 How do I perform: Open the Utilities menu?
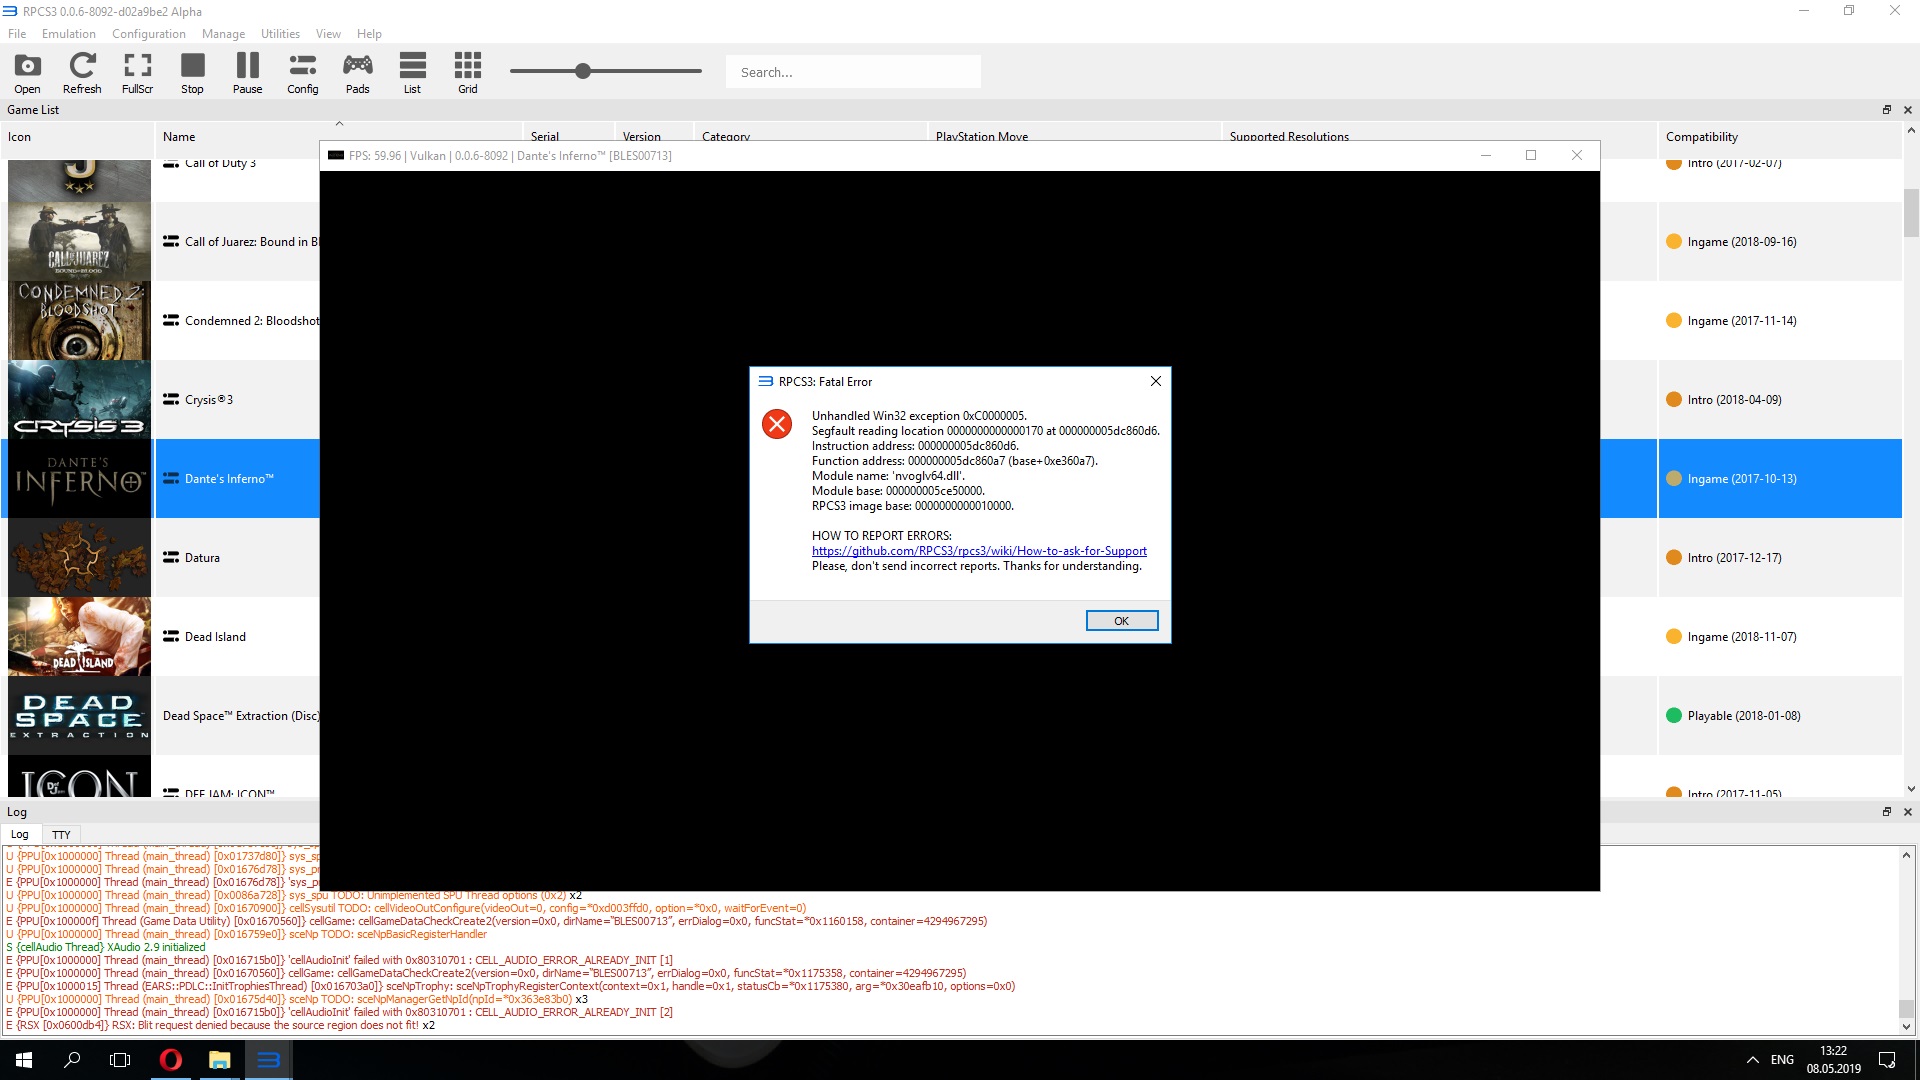click(x=280, y=34)
